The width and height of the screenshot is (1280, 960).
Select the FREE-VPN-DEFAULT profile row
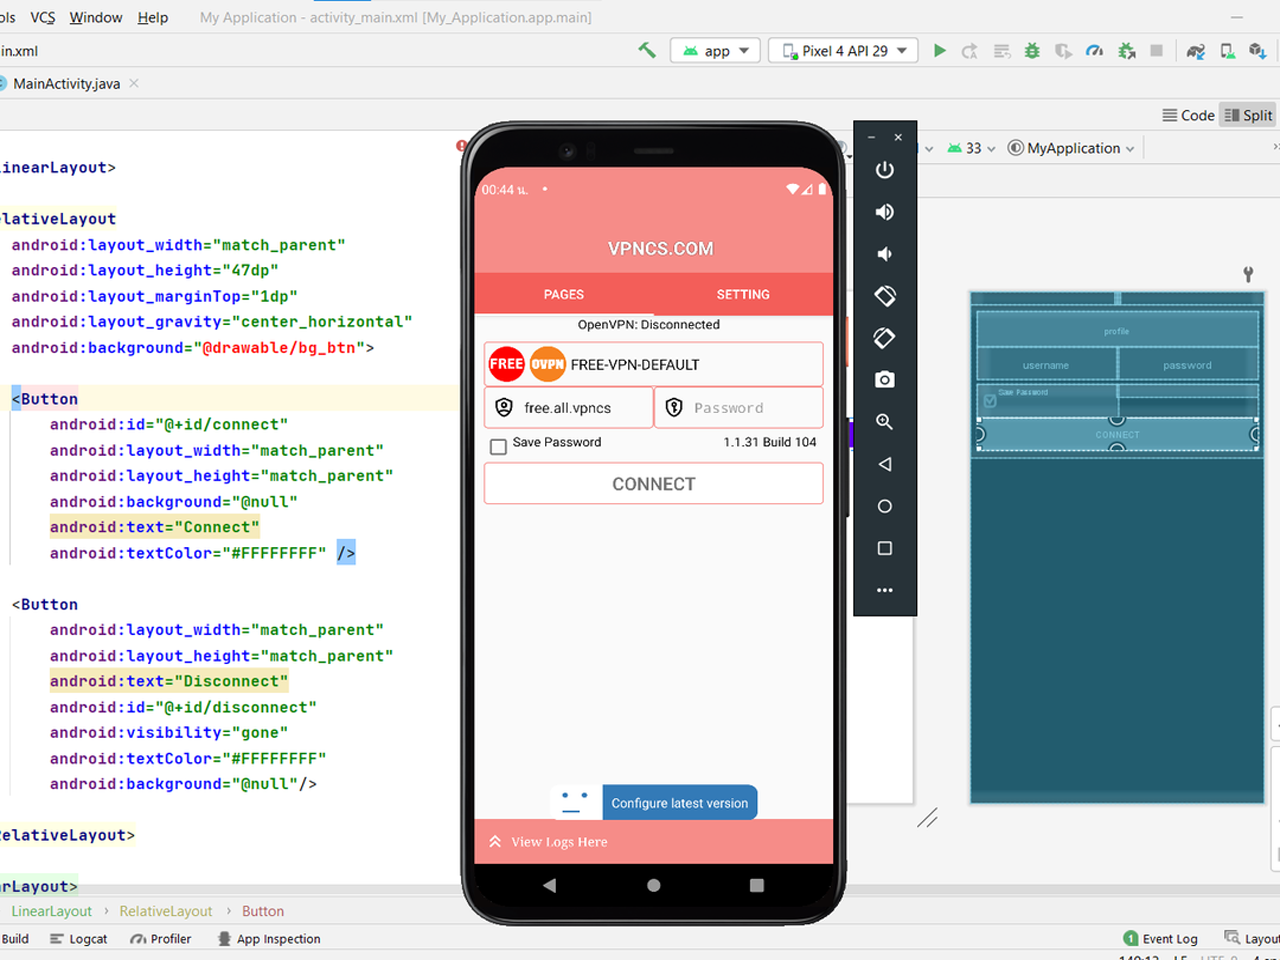click(654, 365)
